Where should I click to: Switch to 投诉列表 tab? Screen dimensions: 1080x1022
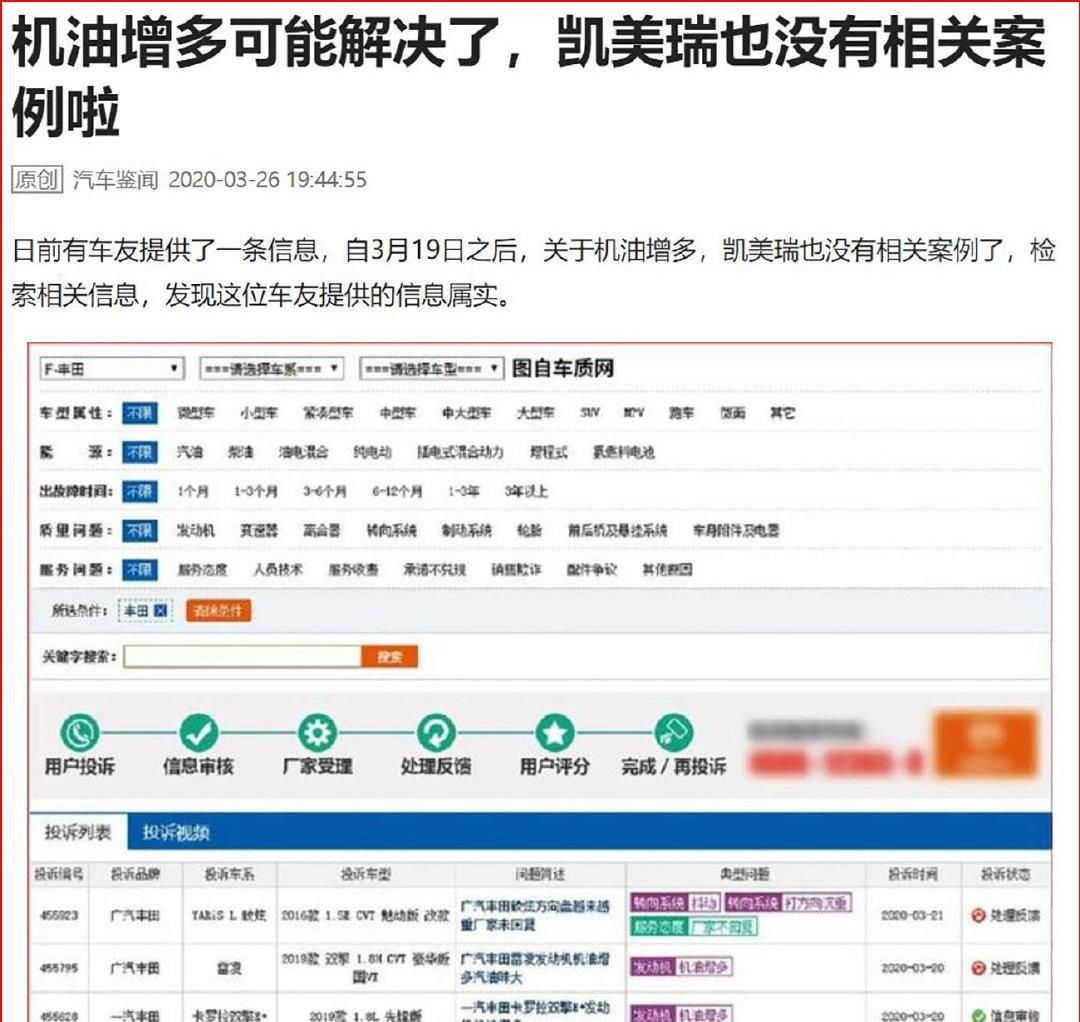click(x=78, y=832)
